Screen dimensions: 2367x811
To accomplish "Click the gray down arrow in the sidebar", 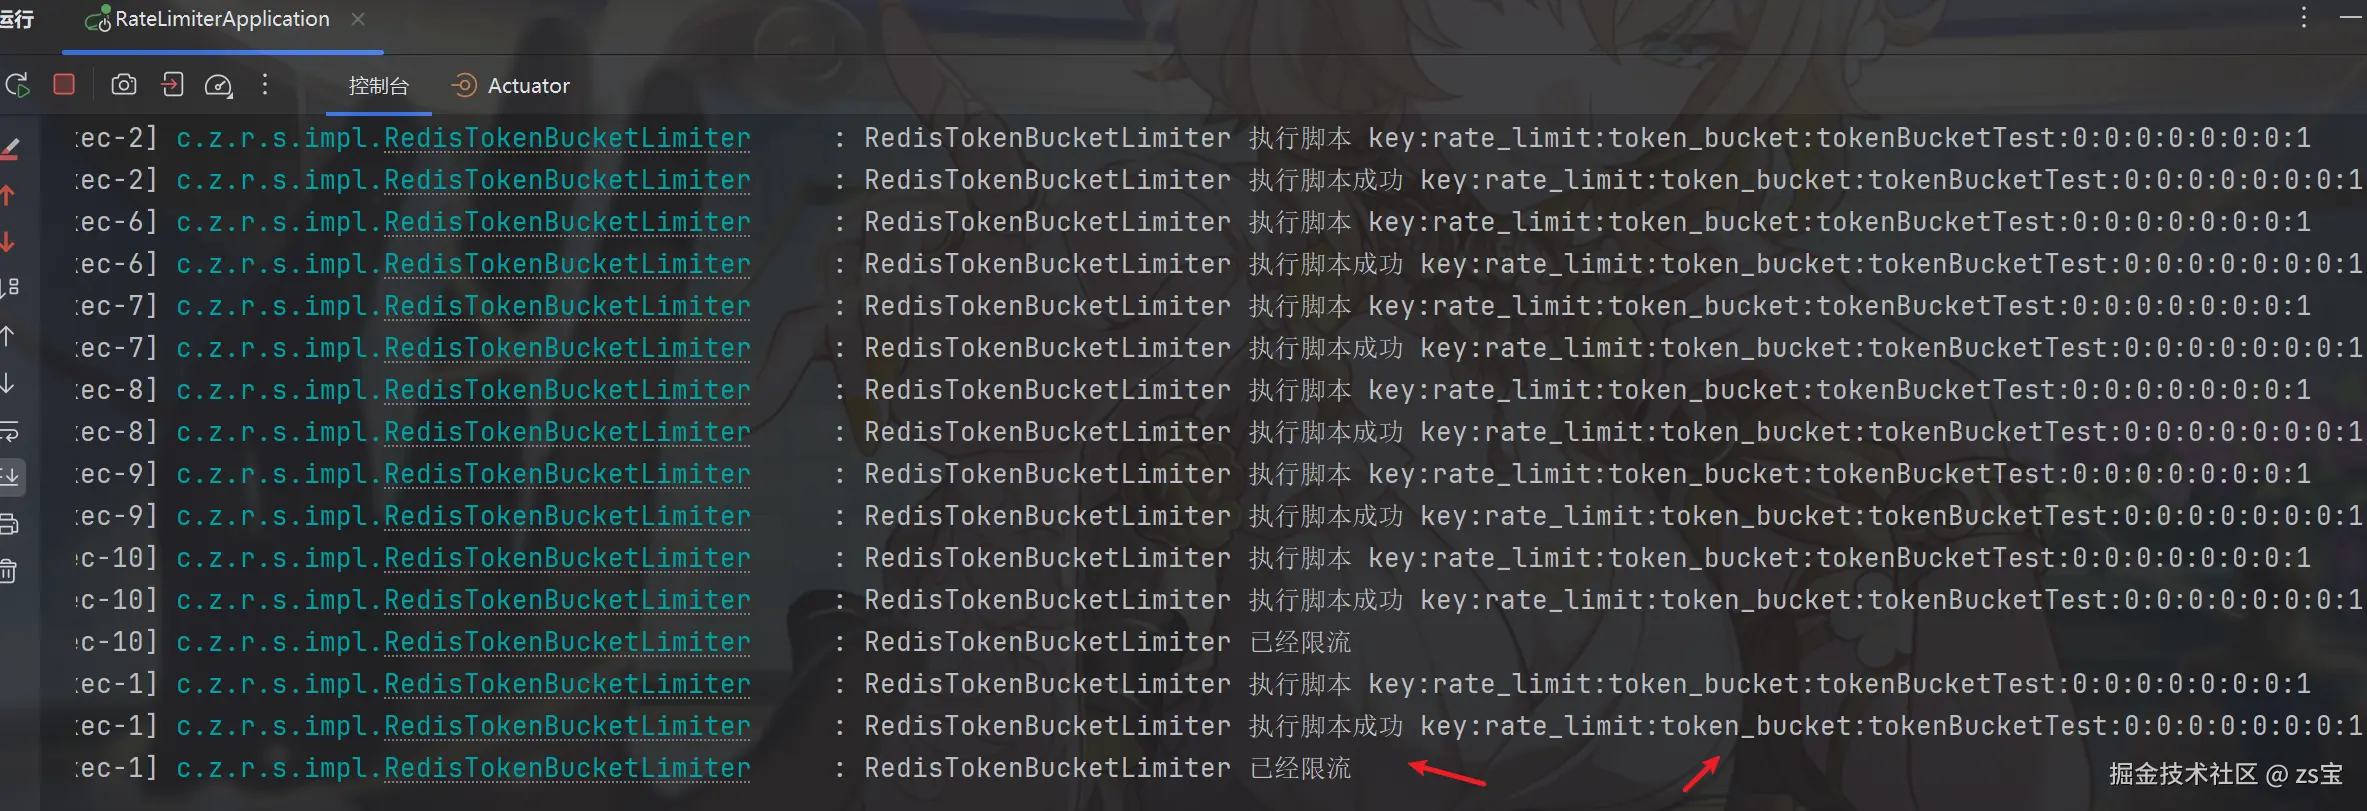I will coord(7,383).
